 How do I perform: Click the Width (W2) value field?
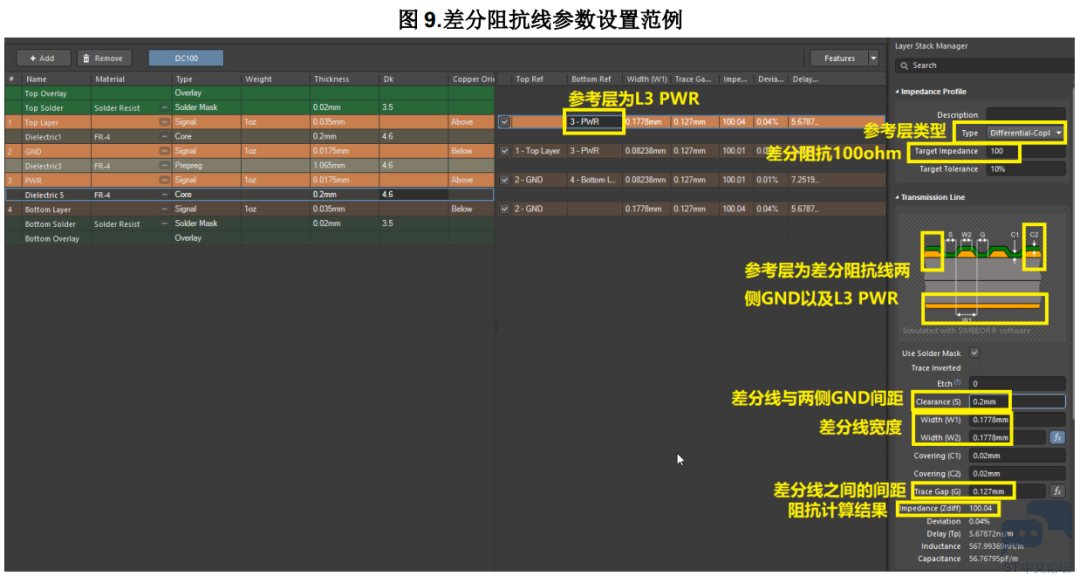click(1007, 438)
